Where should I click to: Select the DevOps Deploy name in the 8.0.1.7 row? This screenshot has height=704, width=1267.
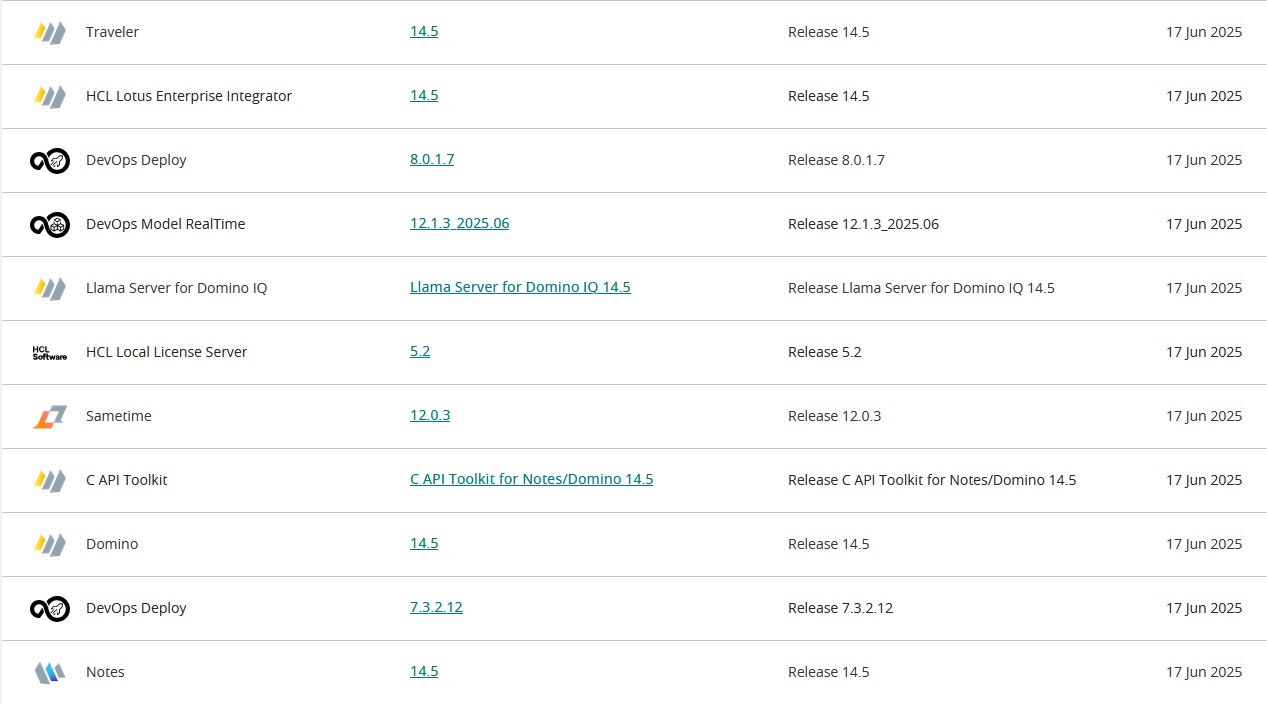click(136, 160)
